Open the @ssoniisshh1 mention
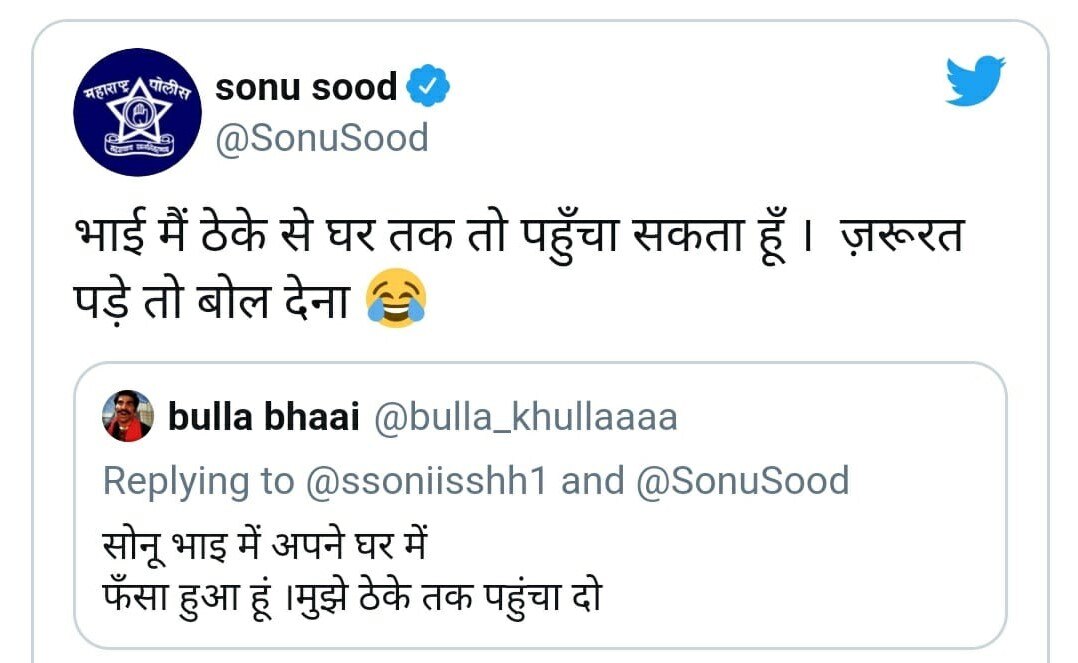 pos(426,480)
